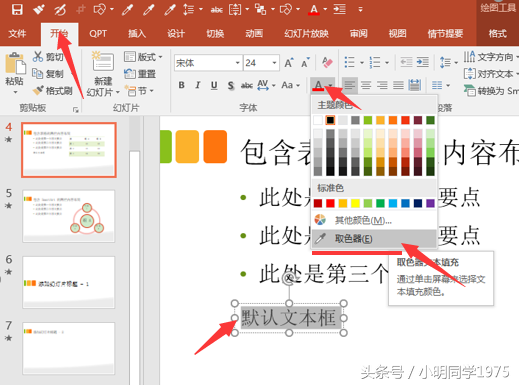Select slide 7 thumbnail

click(69, 348)
